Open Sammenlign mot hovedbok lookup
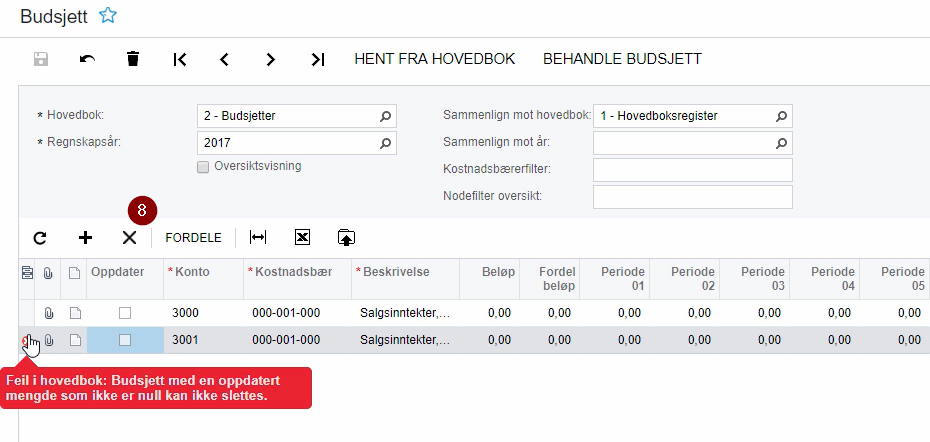930x442 pixels. pos(782,116)
